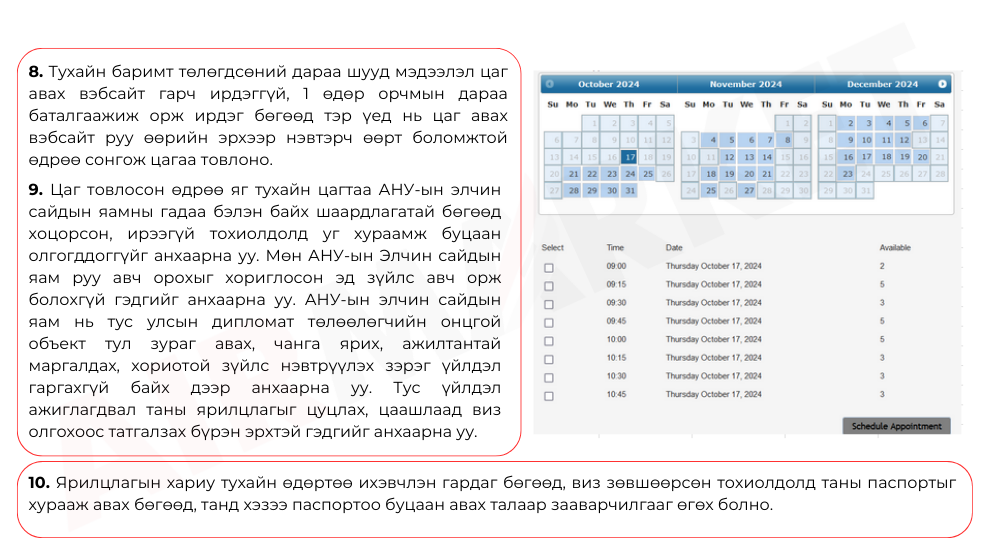The image size is (983, 554).
Task: Select the 09:30 time slot checkbox
Action: (549, 304)
